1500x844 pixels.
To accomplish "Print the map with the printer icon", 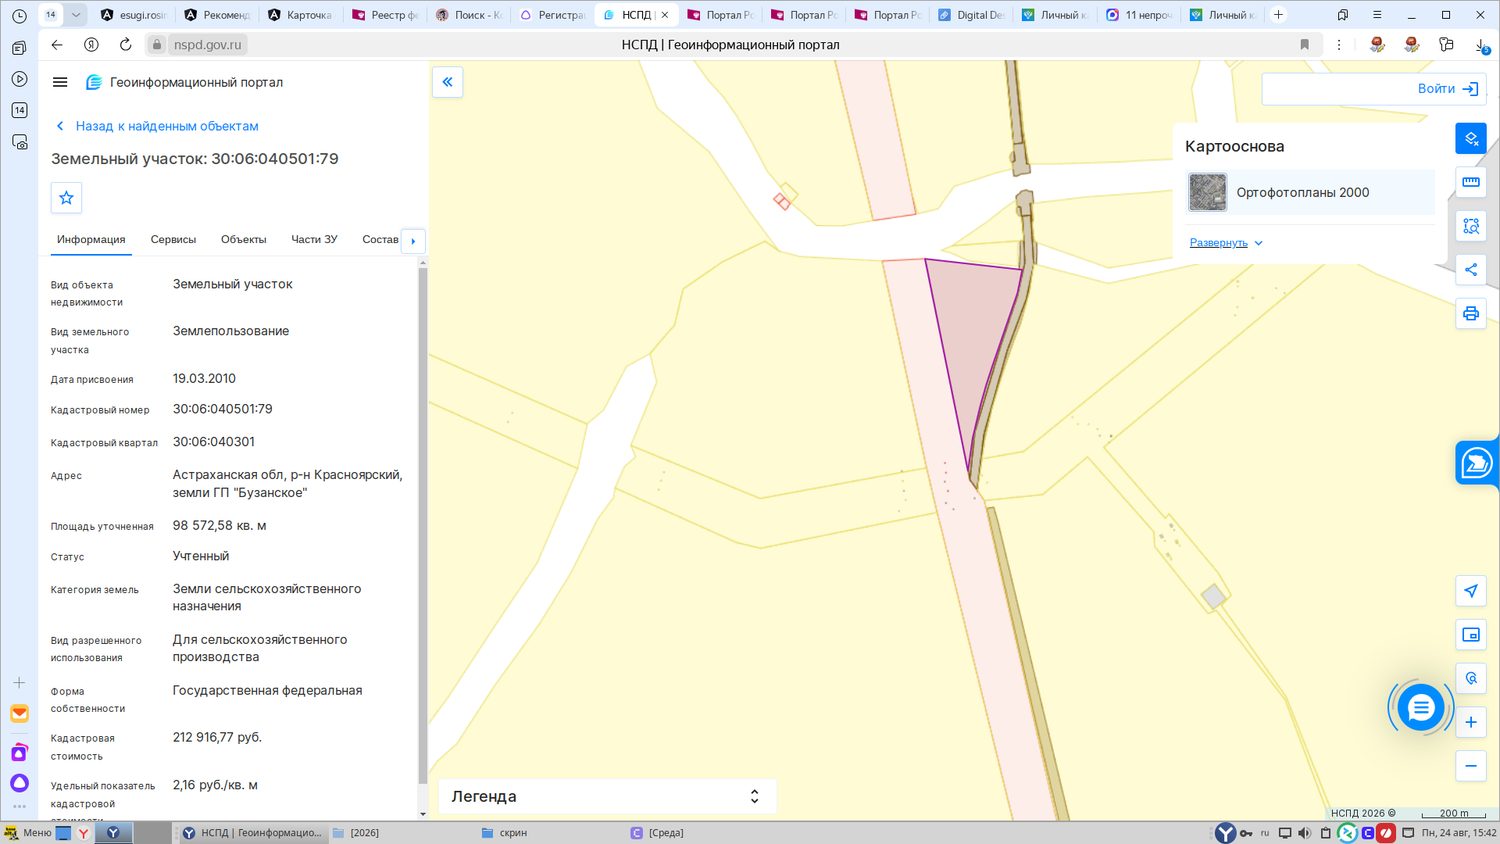I will (1471, 313).
